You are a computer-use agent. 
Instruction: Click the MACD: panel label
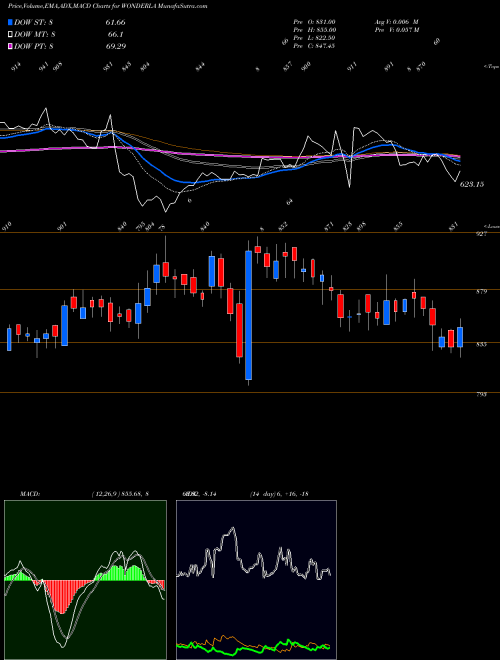coord(29,494)
